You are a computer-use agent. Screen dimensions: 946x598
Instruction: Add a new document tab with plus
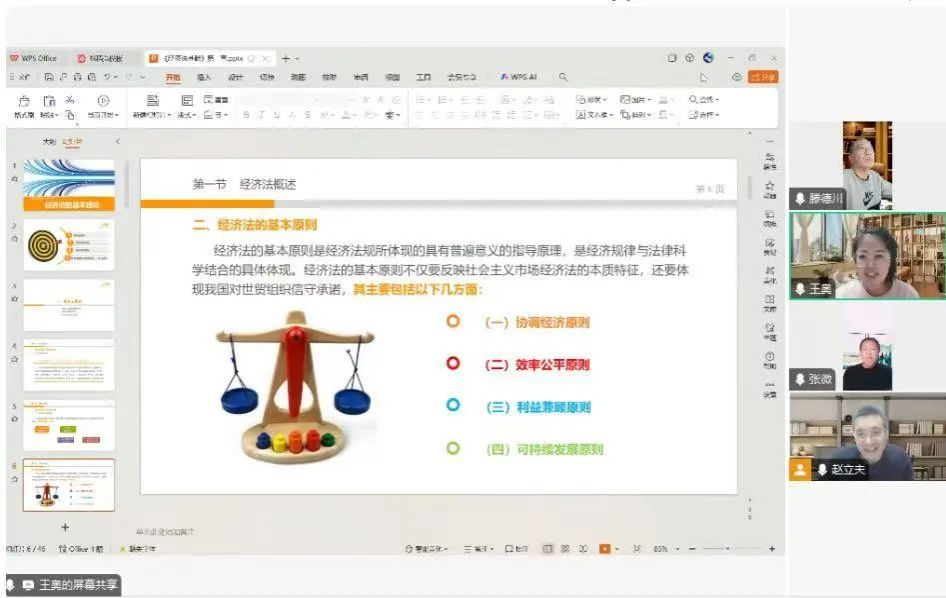point(286,59)
